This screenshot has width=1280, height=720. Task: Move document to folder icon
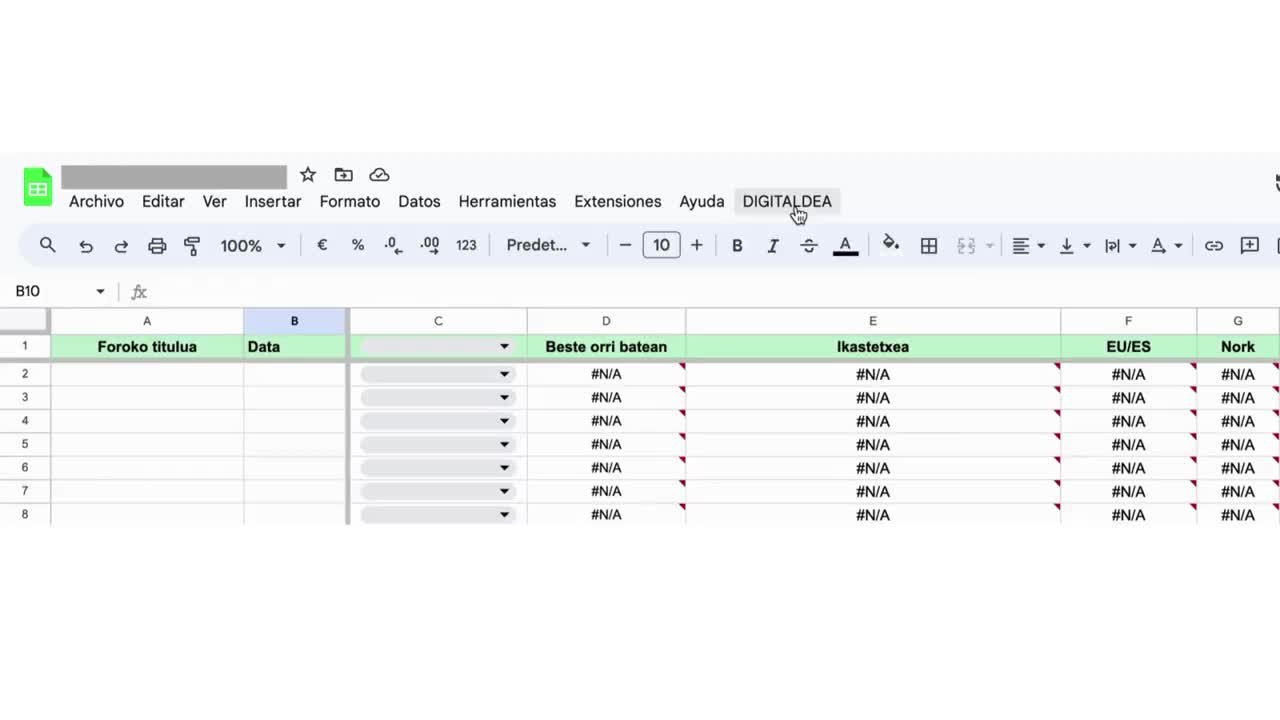coord(343,175)
